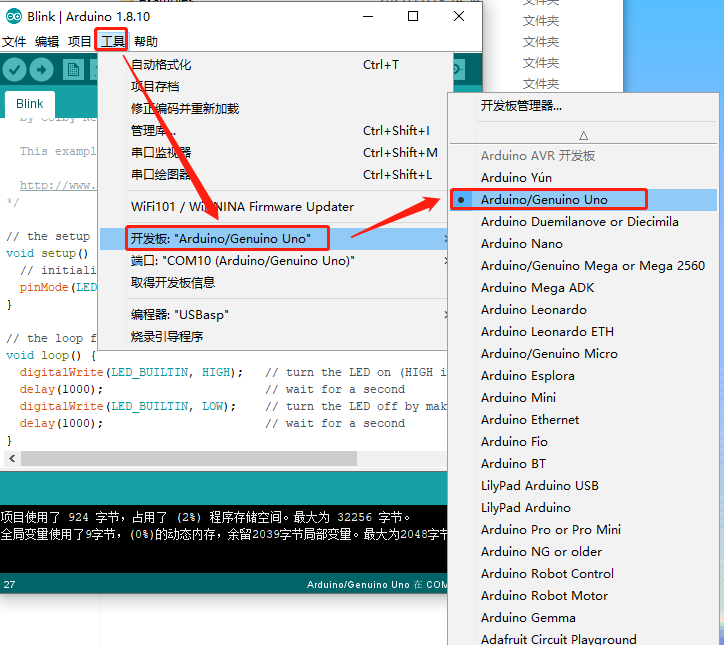Open the 帮助 menu

pos(145,42)
